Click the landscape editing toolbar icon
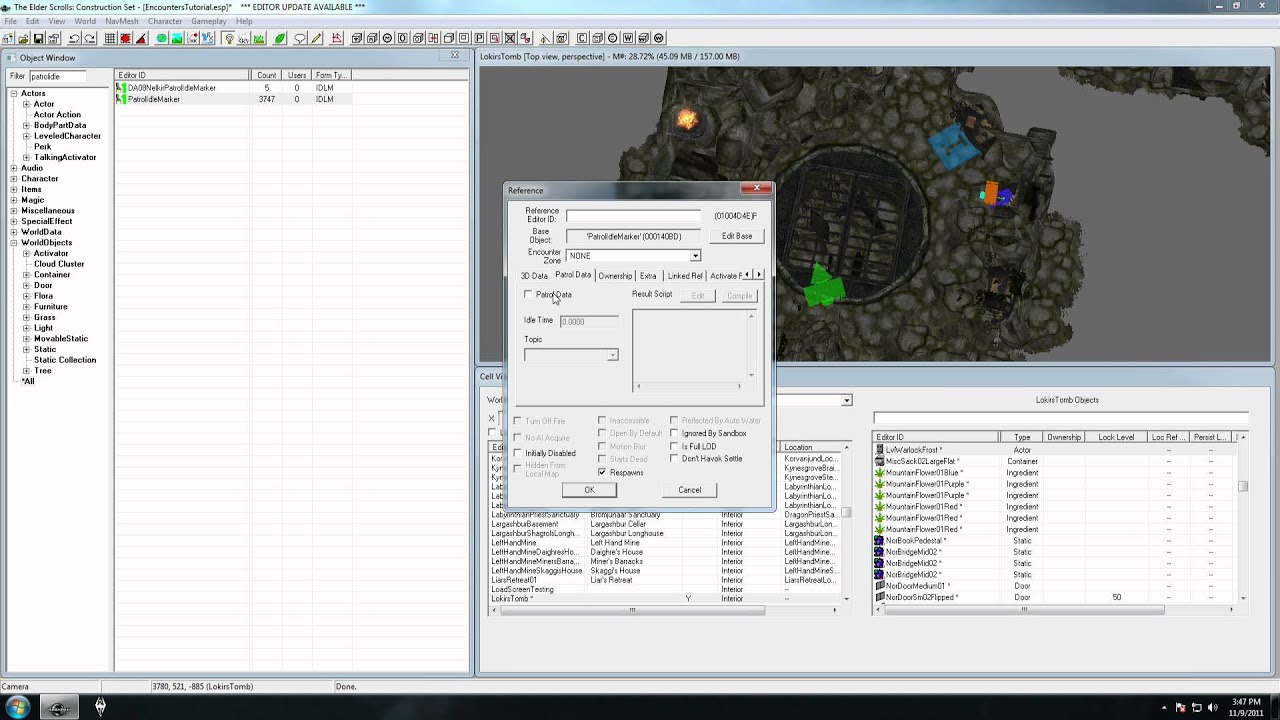The height and width of the screenshot is (720, 1280). tap(176, 39)
